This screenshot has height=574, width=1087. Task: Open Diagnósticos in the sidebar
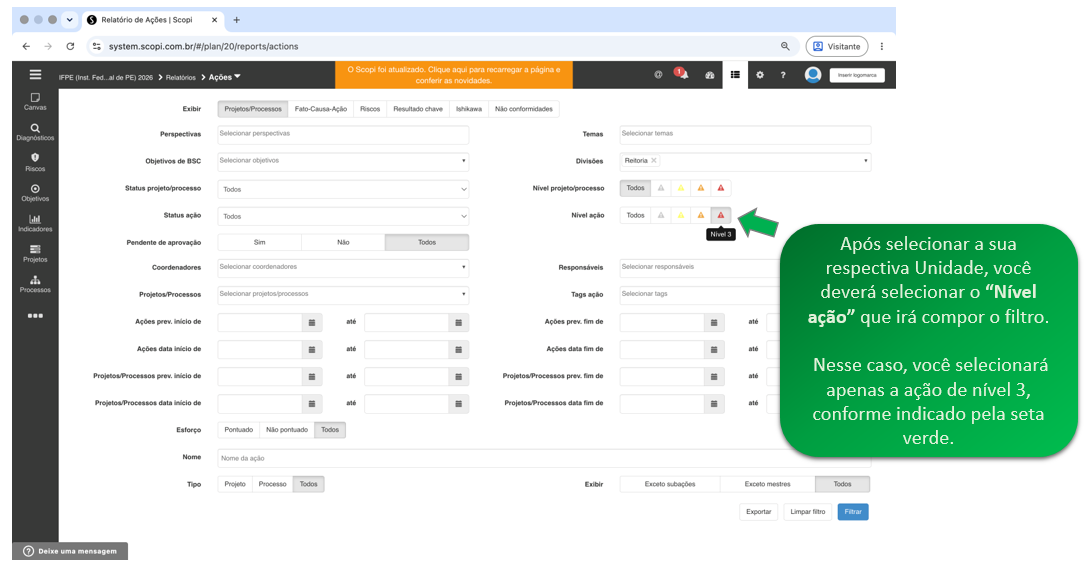tap(35, 132)
